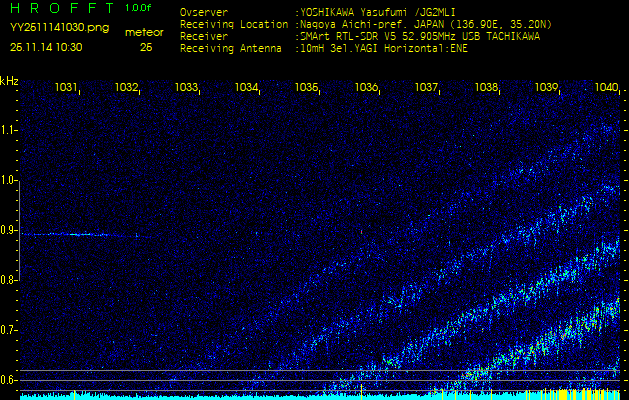This screenshot has width=629, height=400.
Task: Click the Receiving Location field label
Action: click(x=234, y=24)
